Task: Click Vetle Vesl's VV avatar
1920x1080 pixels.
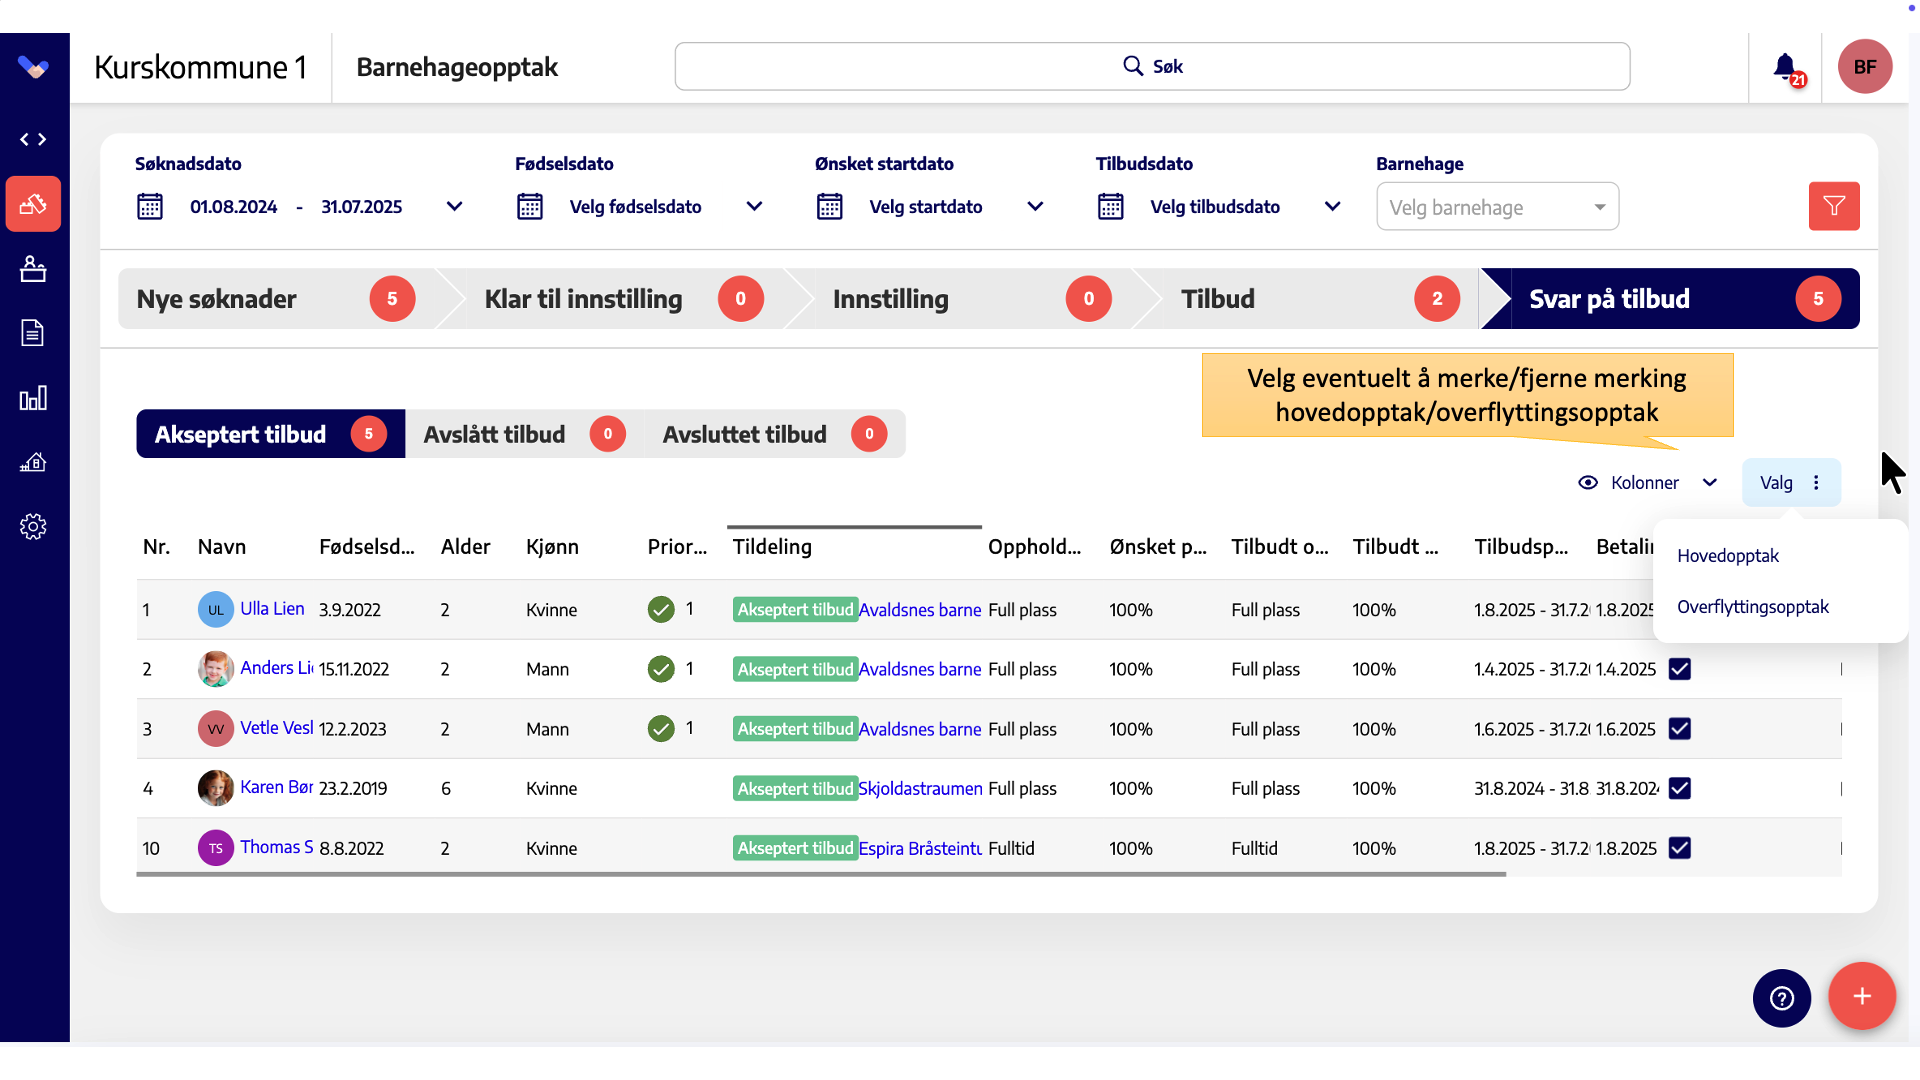Action: [x=216, y=729]
